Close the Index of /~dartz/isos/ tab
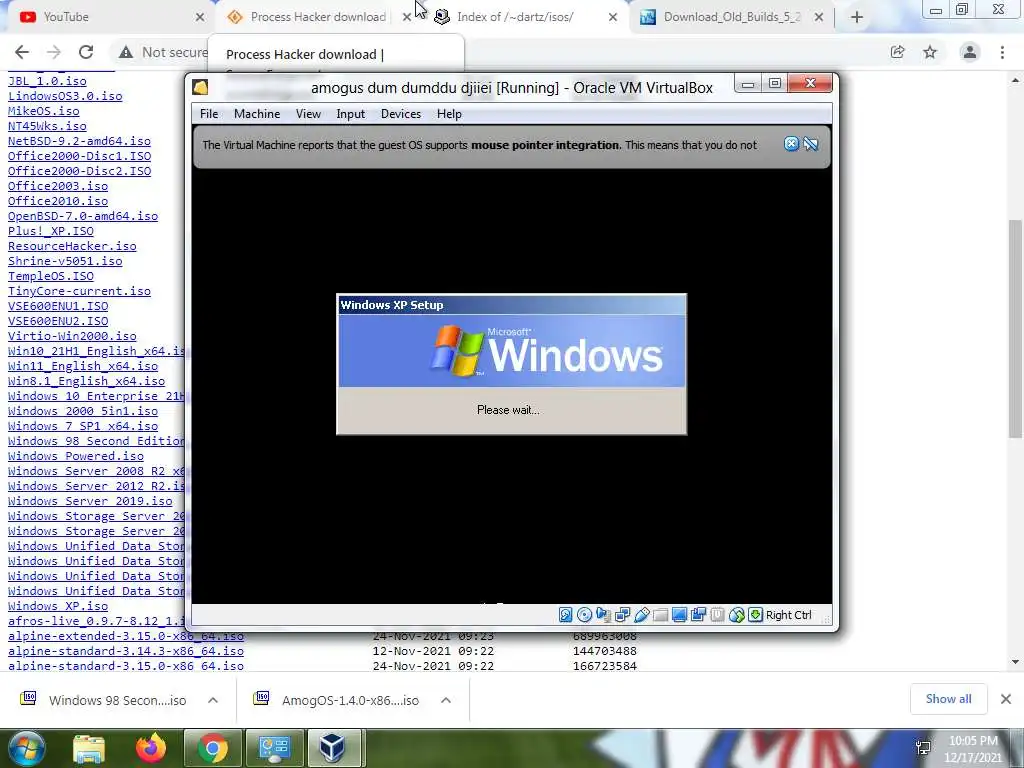1024x768 pixels. (613, 17)
